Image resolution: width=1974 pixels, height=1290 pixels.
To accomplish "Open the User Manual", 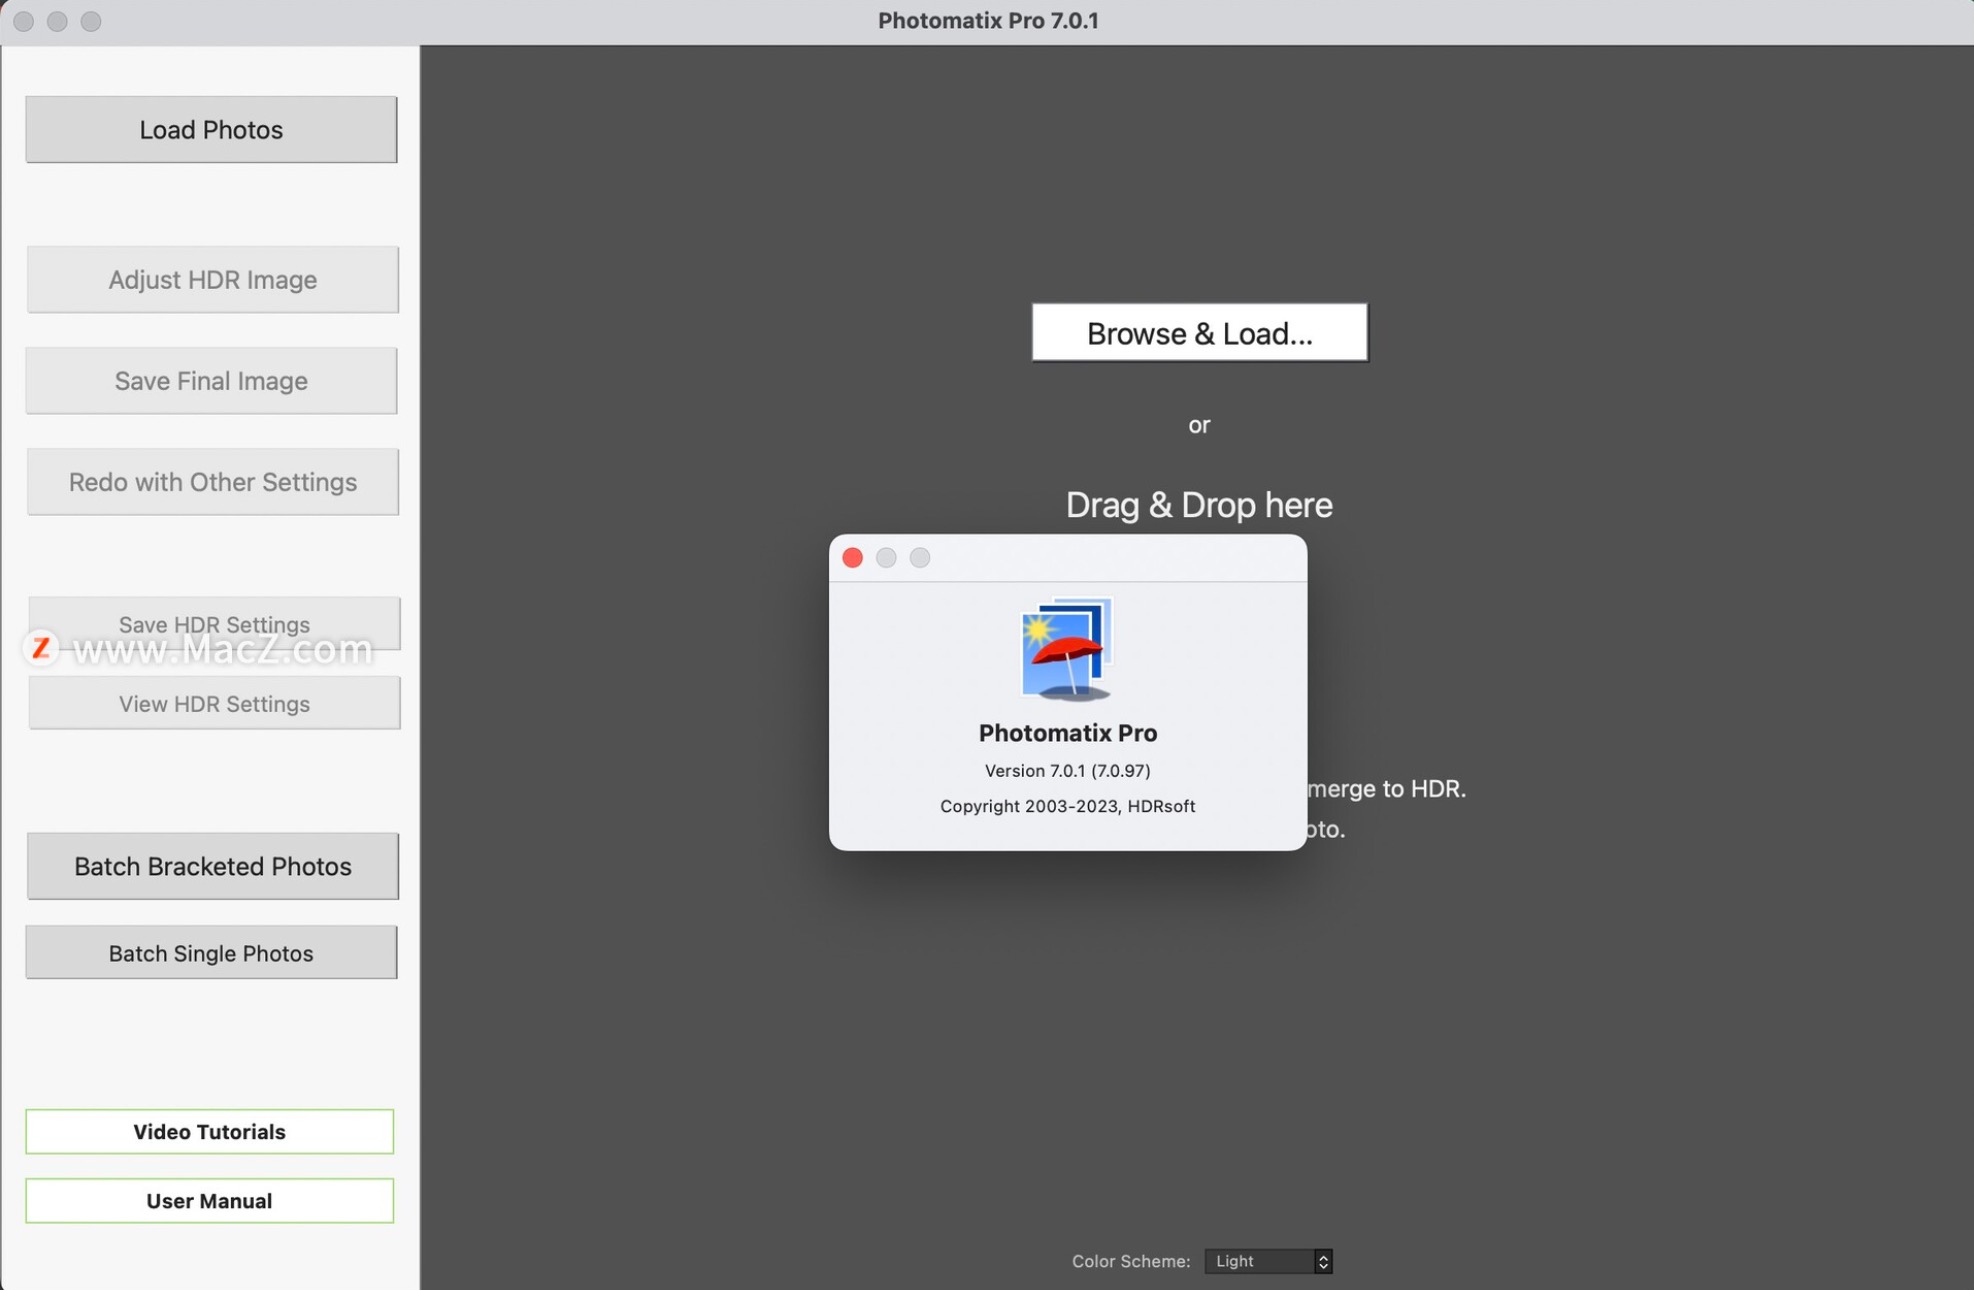I will tap(209, 1200).
